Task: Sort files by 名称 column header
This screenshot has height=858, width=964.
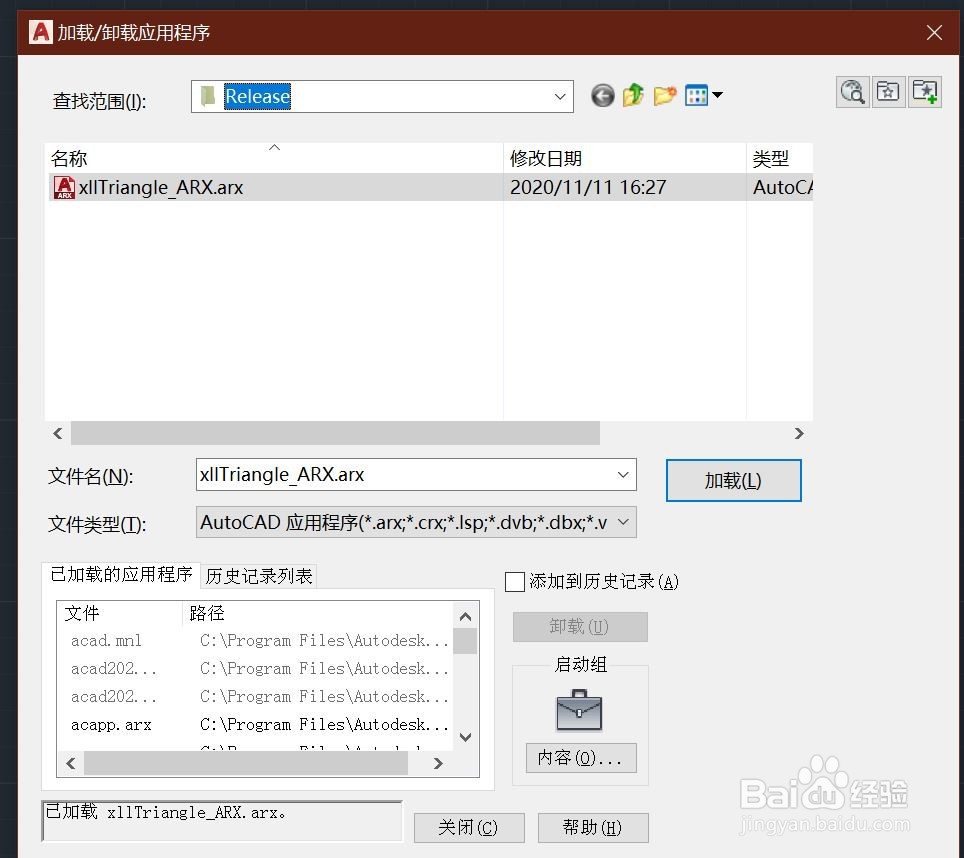Action: click(274, 159)
